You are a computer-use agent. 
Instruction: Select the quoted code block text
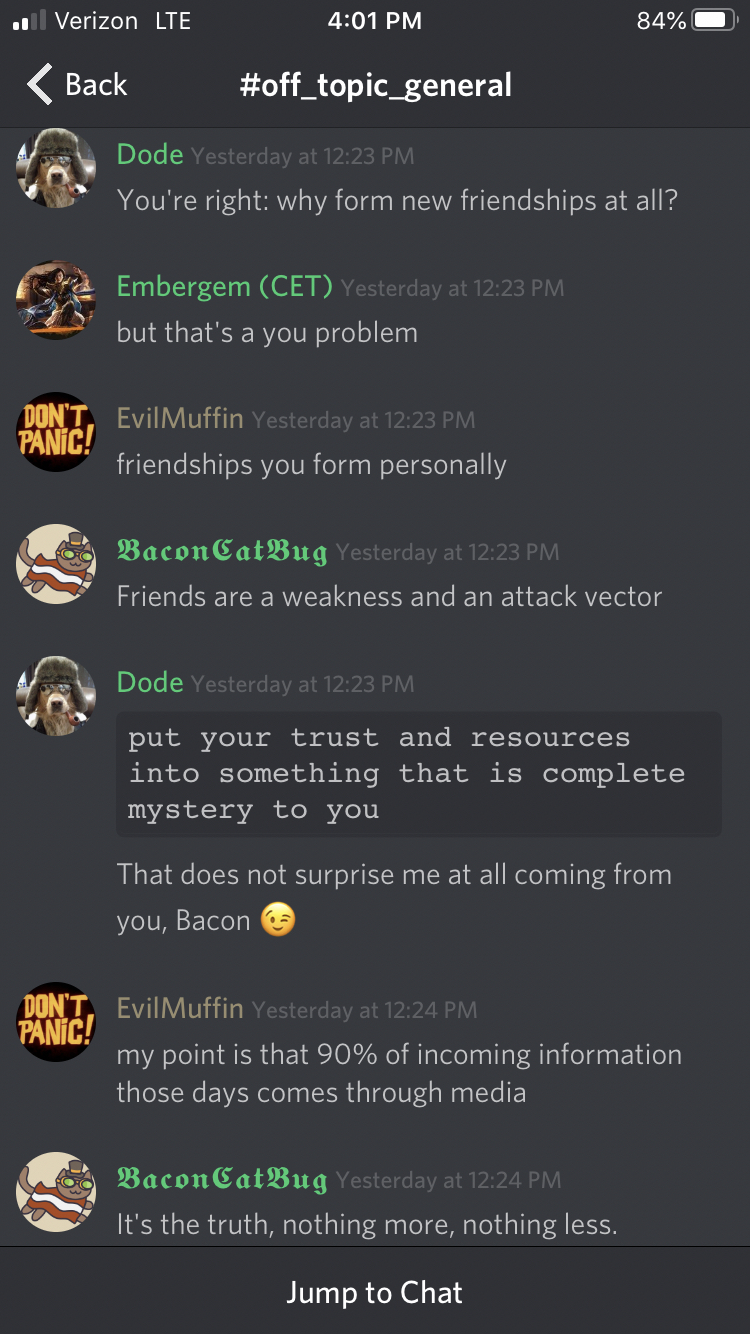click(419, 774)
